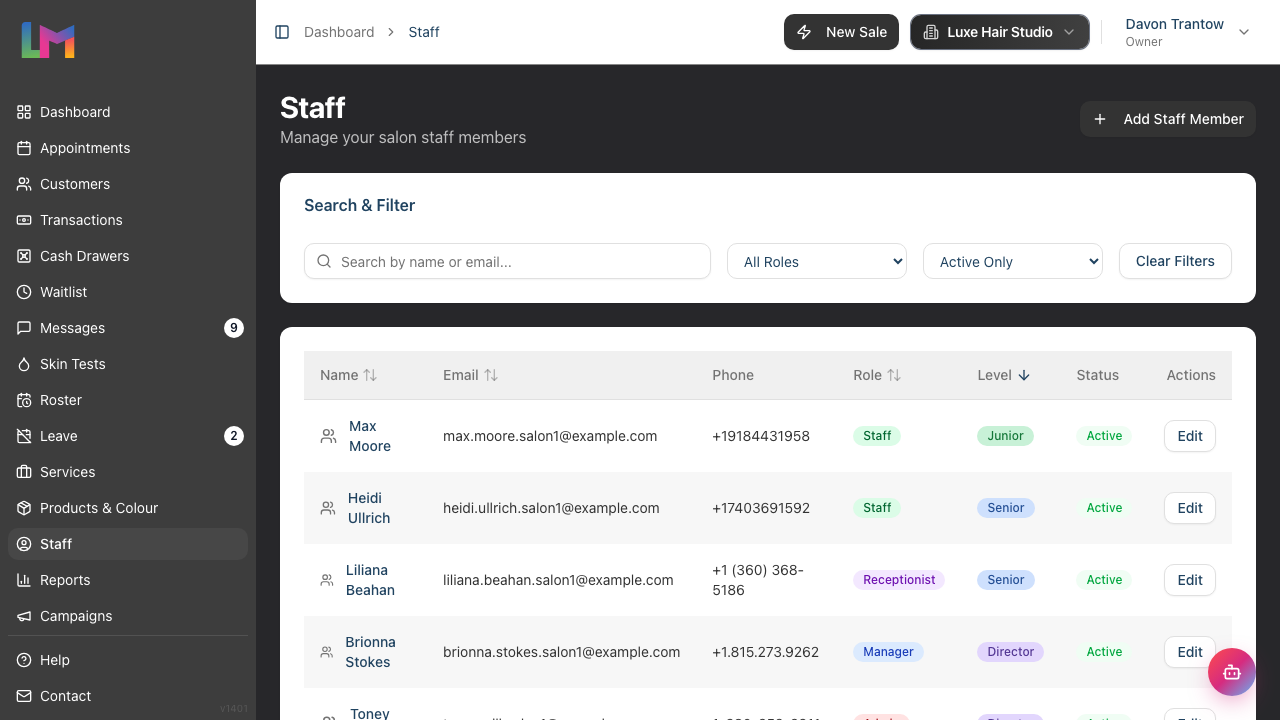1280x720 pixels.
Task: Click the building icon on Luxe Hair Studio
Action: pos(930,32)
